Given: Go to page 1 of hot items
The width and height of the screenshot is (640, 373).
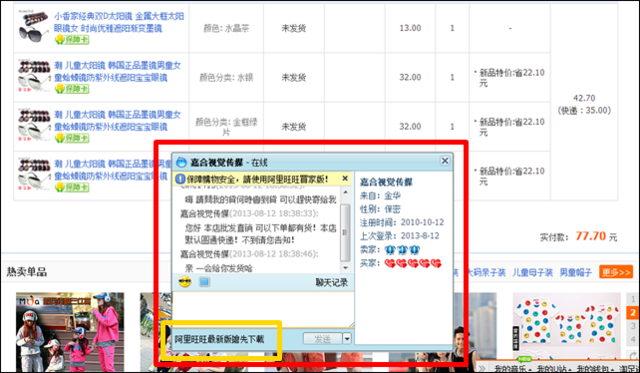Looking at the screenshot, I should tap(633, 299).
